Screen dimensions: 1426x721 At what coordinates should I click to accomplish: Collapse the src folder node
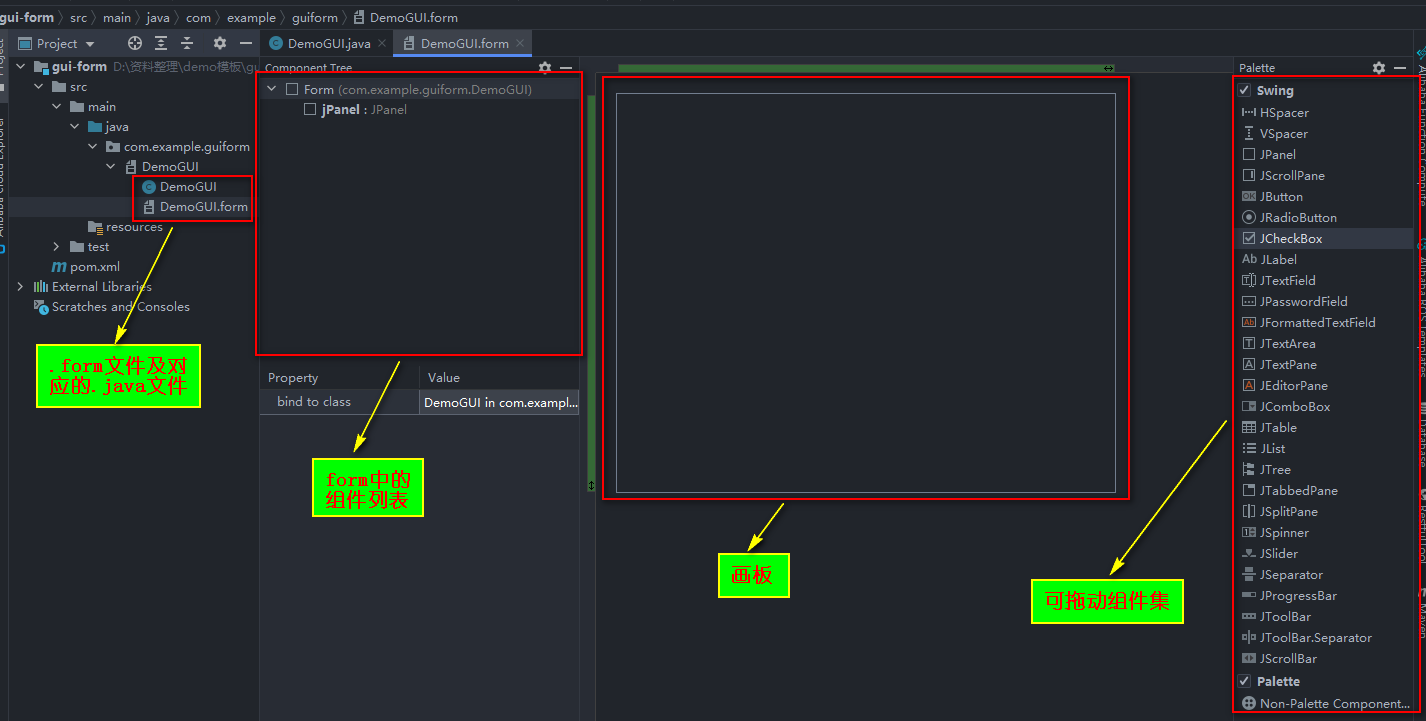39,87
